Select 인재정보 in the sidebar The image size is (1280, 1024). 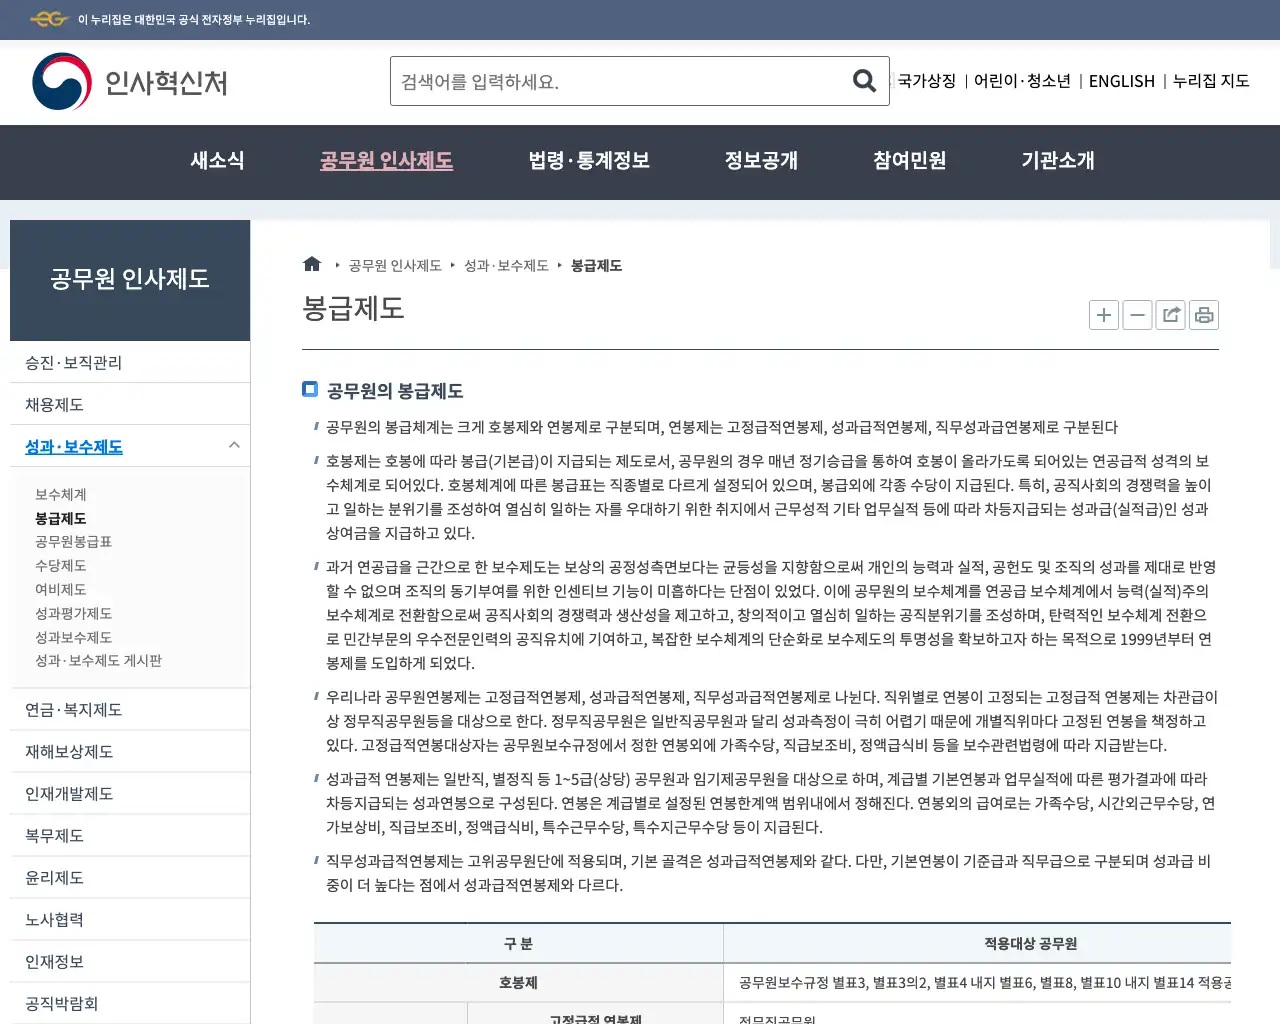(x=130, y=961)
